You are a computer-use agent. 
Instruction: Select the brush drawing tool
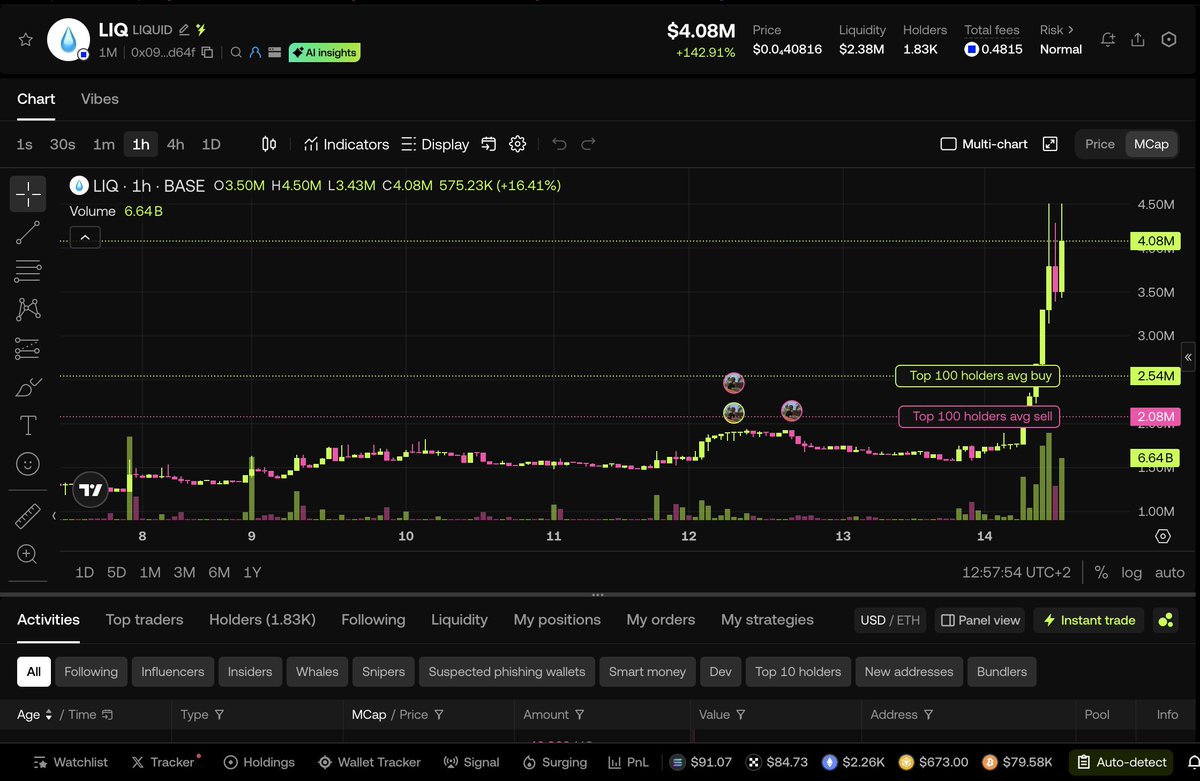click(x=28, y=387)
